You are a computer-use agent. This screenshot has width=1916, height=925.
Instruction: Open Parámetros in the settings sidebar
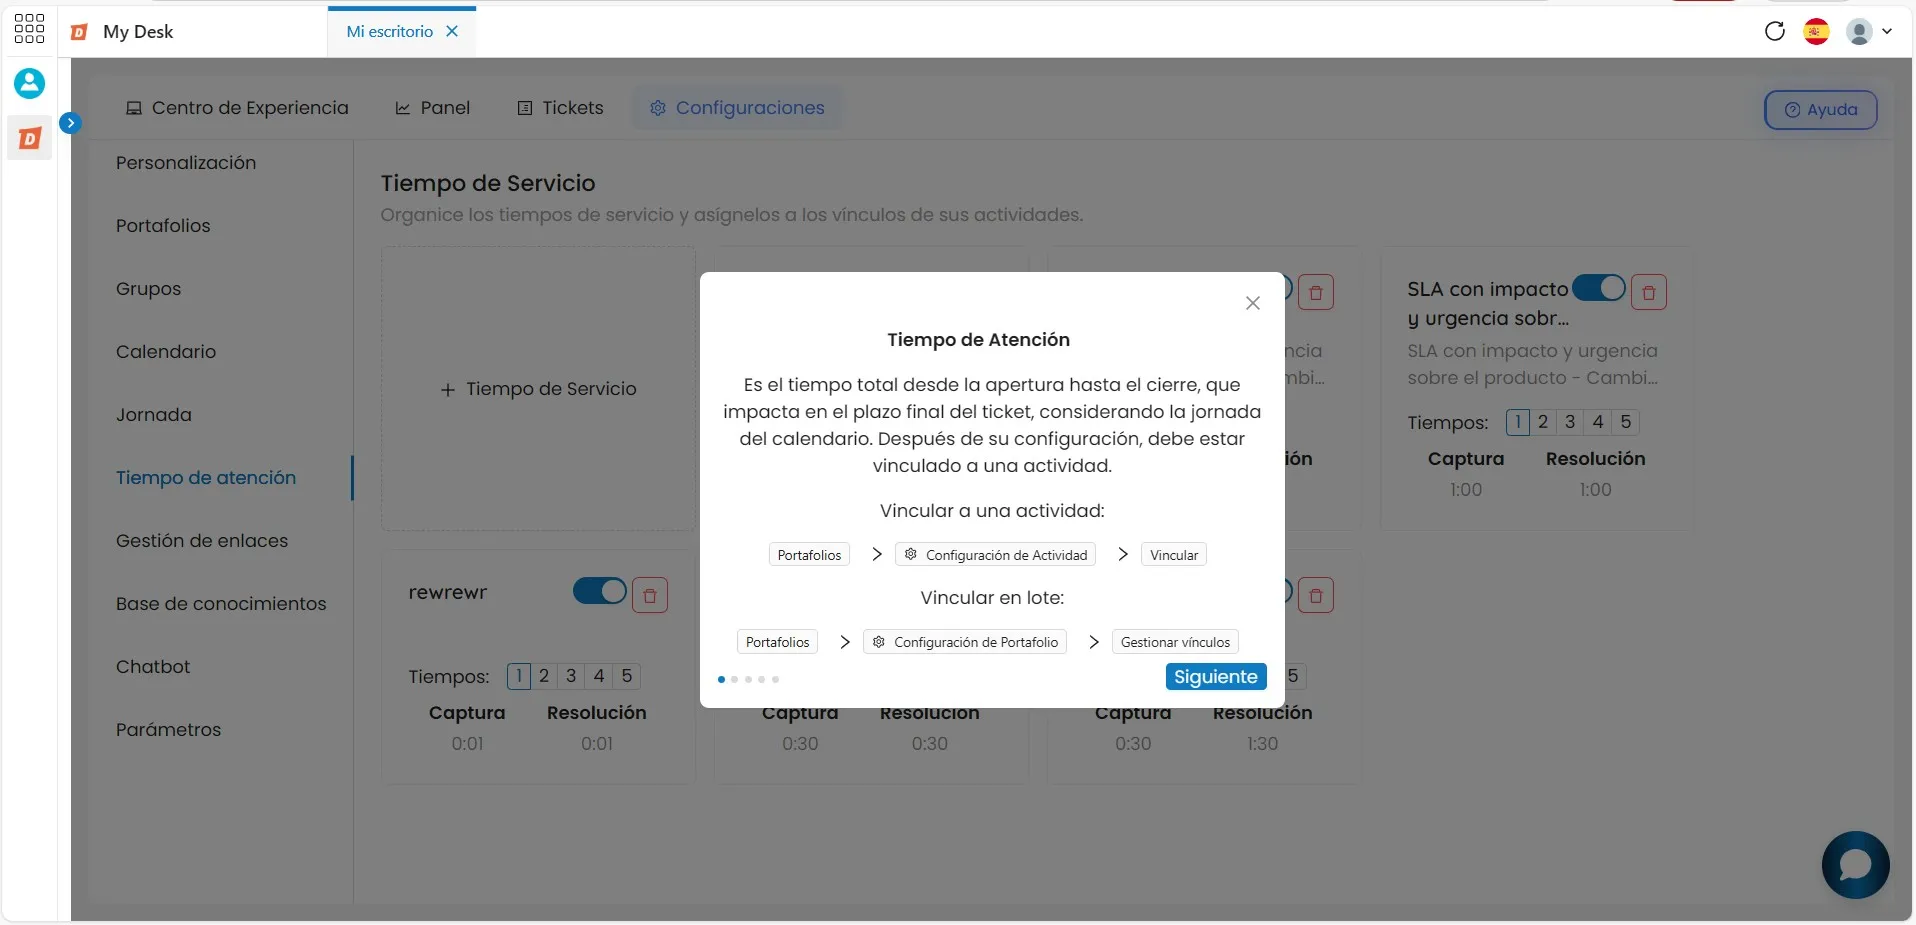[x=168, y=730]
